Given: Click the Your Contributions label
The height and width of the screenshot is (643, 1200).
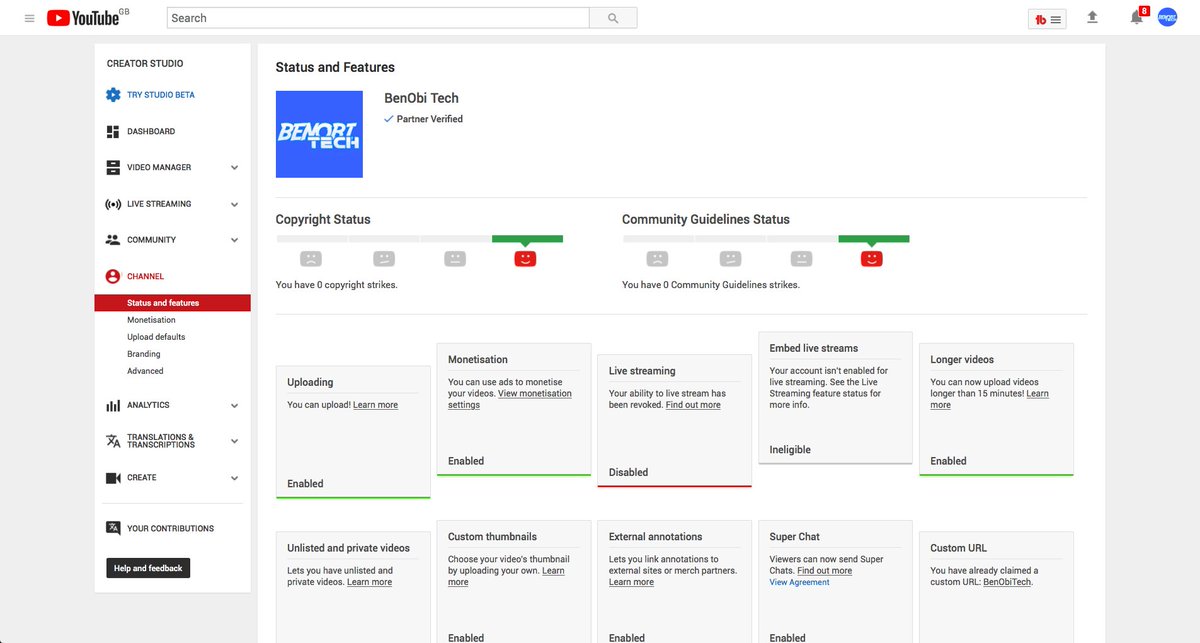Looking at the screenshot, I should click(170, 528).
